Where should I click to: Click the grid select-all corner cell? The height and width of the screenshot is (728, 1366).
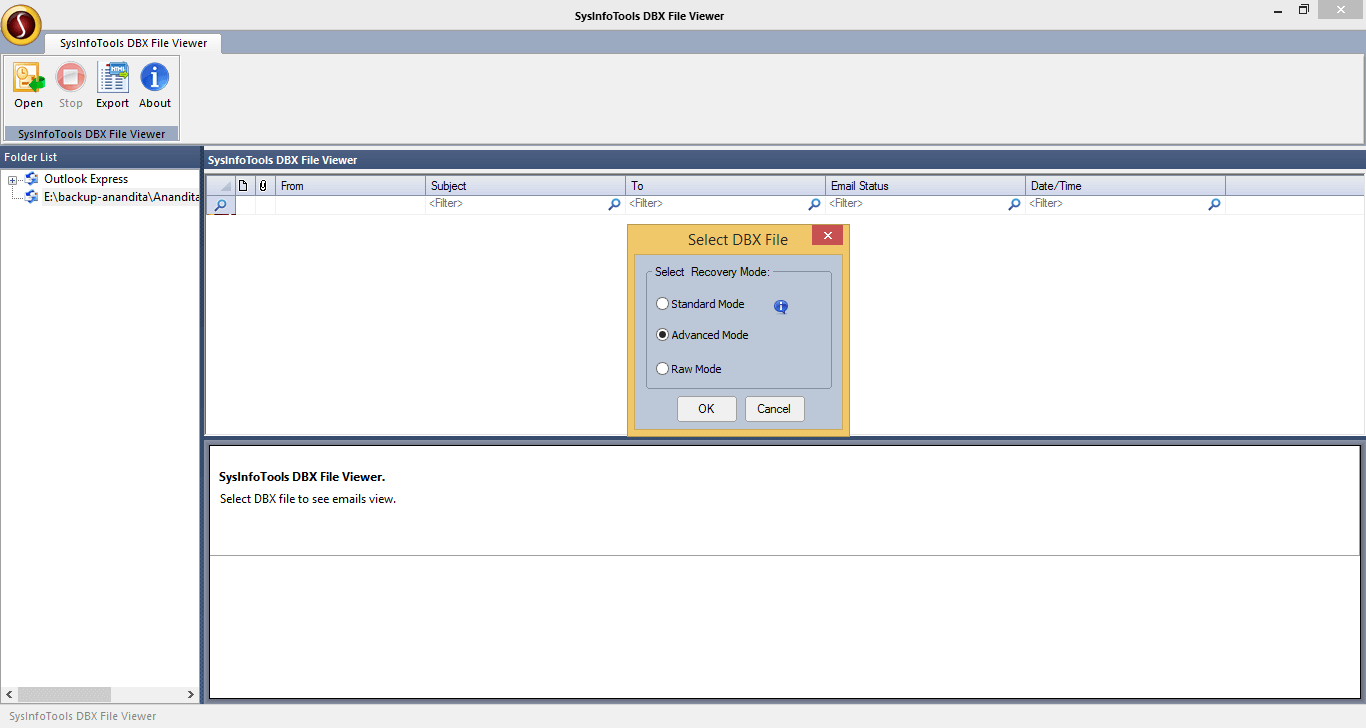pyautogui.click(x=220, y=185)
